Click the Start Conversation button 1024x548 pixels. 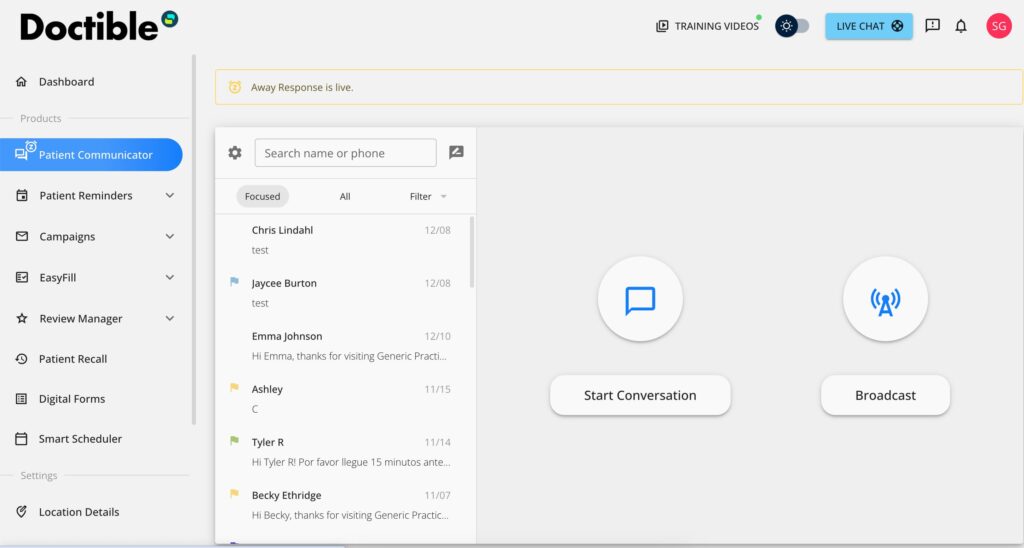pos(640,395)
